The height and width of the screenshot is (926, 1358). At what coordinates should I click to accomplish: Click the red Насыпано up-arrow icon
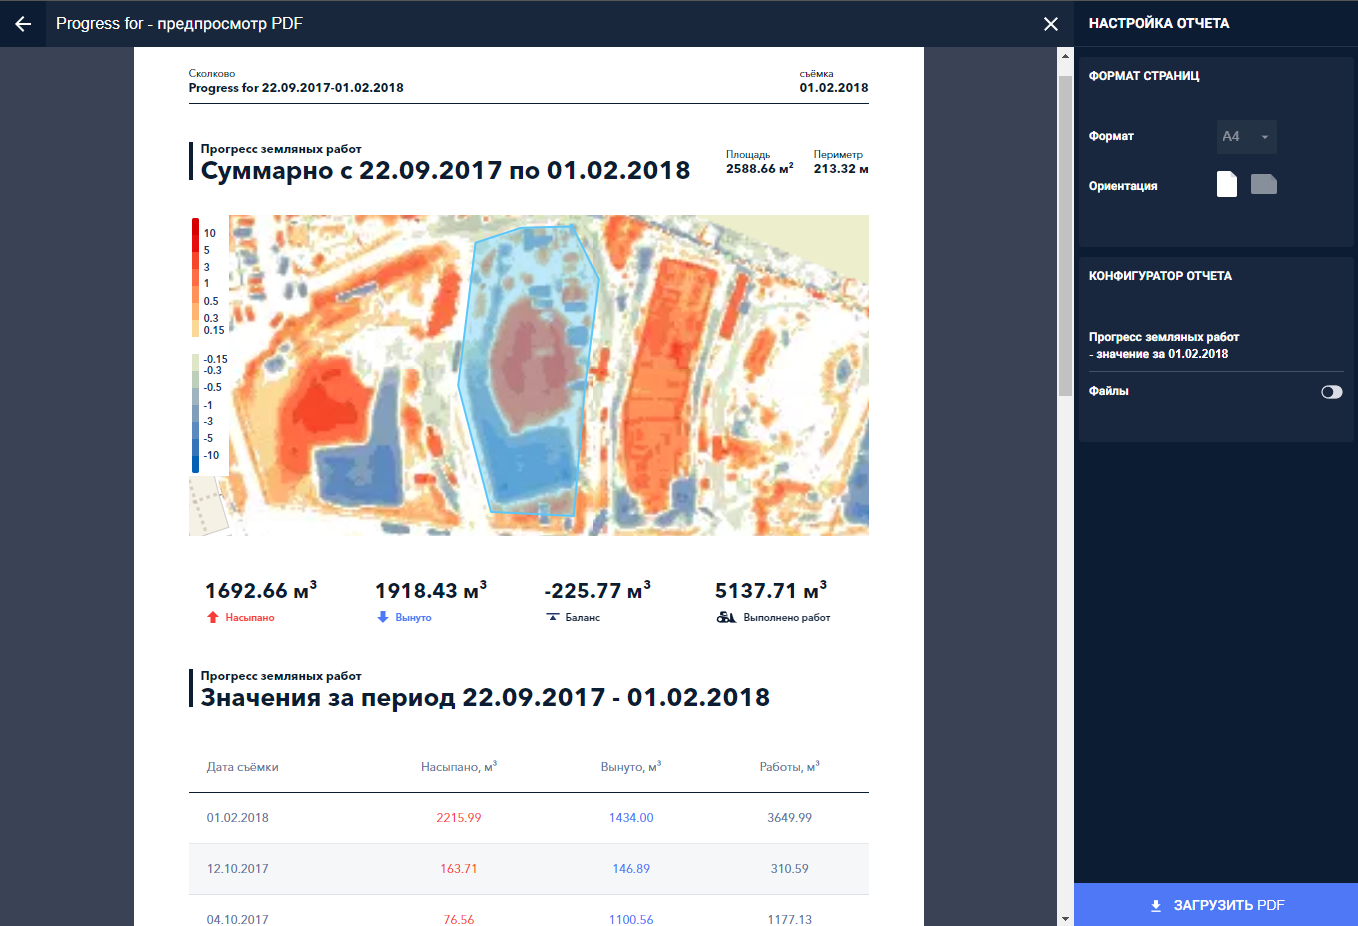tap(212, 618)
